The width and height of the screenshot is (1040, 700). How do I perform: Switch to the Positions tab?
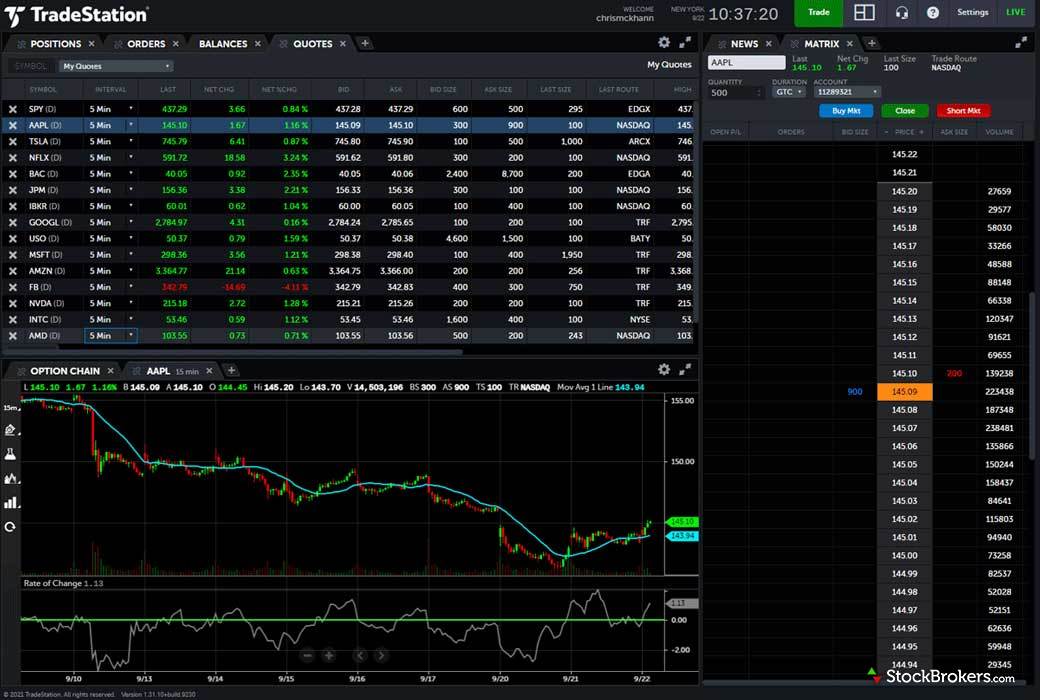click(x=55, y=44)
